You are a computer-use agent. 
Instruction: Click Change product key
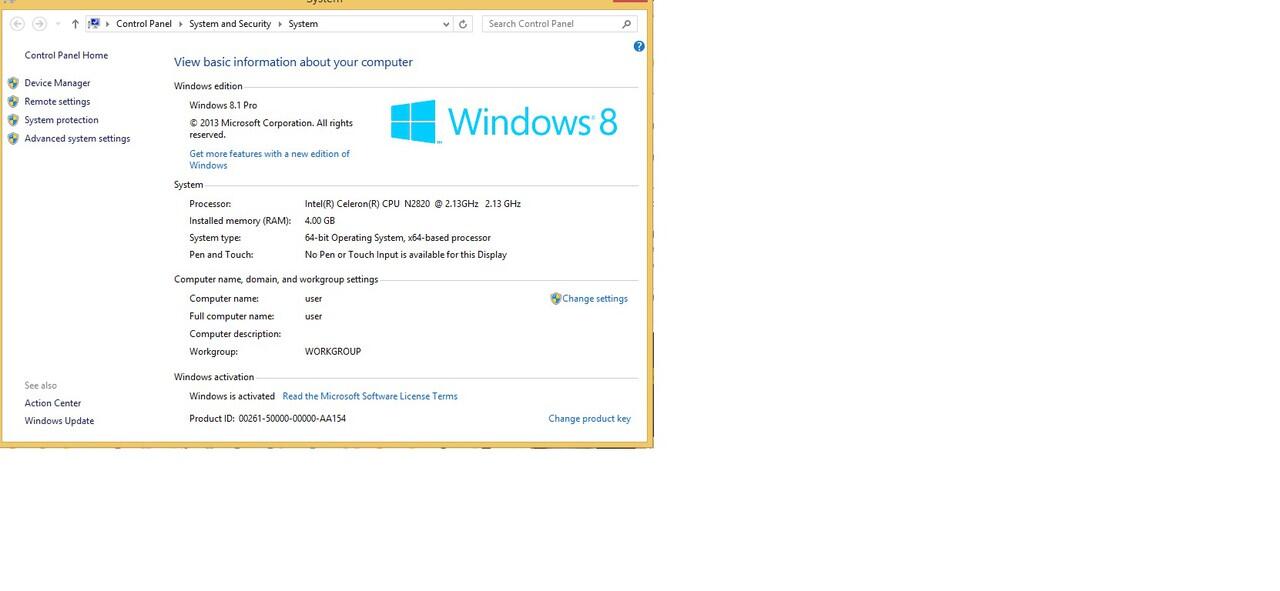pos(589,419)
